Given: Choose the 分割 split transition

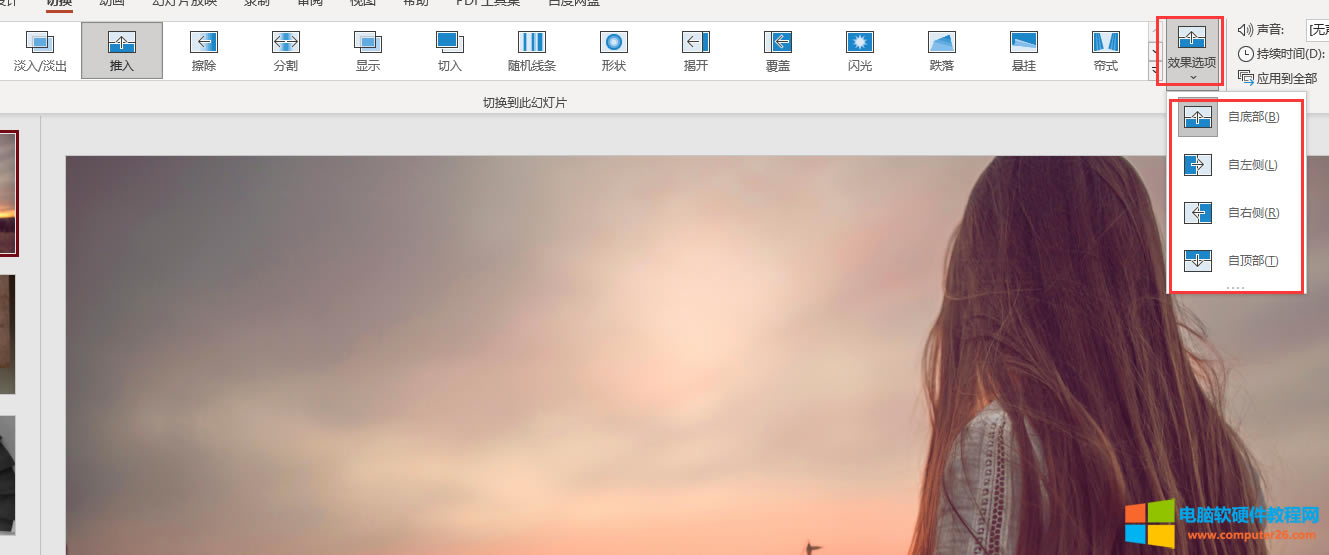Looking at the screenshot, I should pyautogui.click(x=286, y=50).
